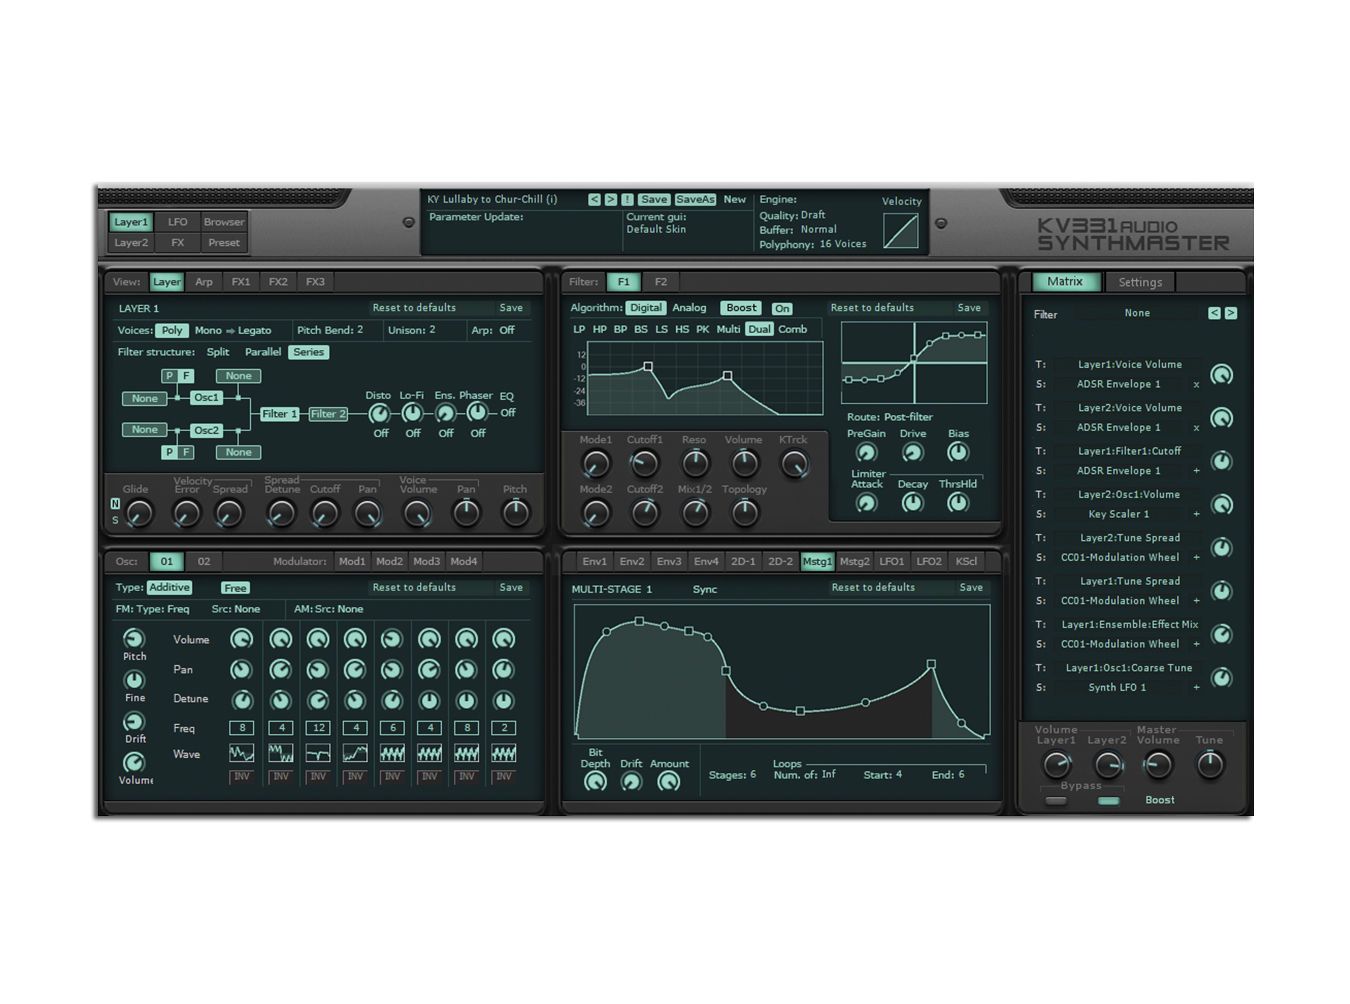The height and width of the screenshot is (1004, 1350).
Task: Click the velocity curve display
Action: point(901,231)
